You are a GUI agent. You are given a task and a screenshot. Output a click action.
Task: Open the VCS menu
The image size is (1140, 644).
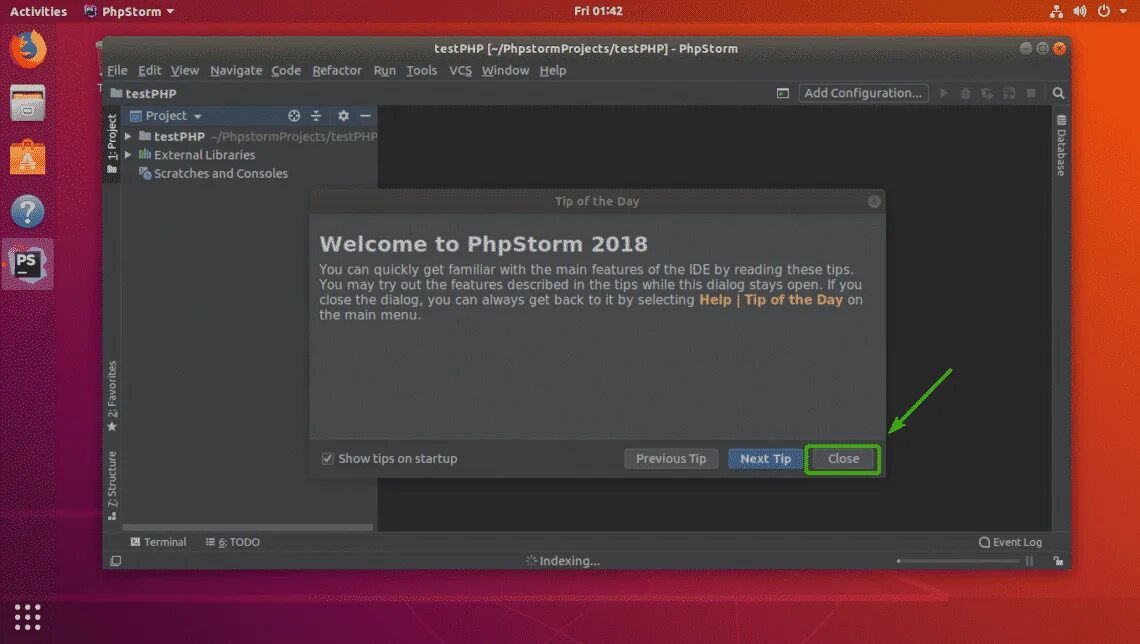click(460, 71)
